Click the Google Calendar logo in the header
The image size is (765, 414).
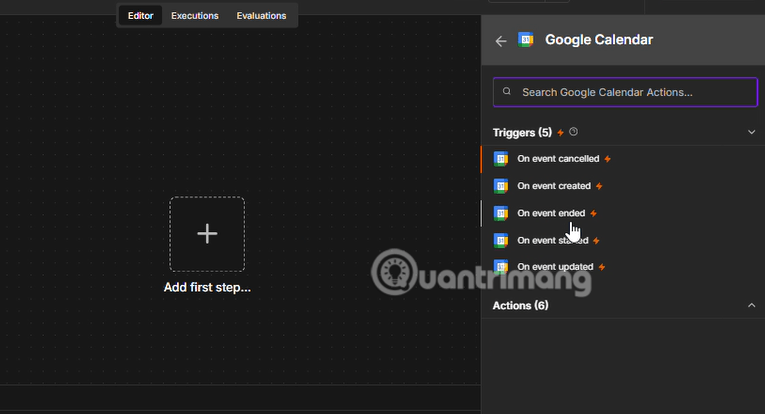point(525,39)
